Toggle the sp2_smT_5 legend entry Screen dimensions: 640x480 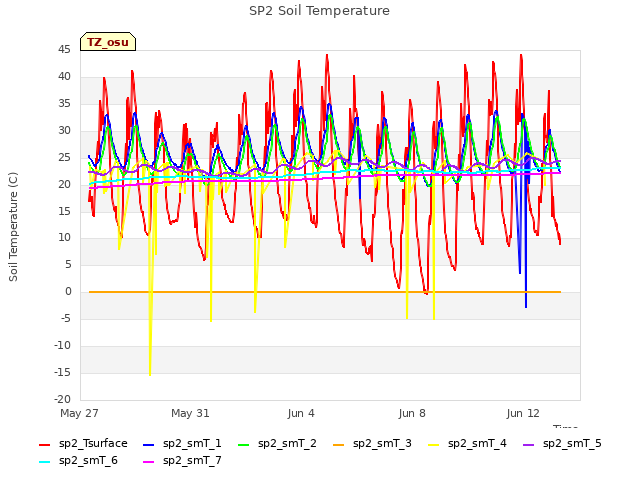pyautogui.click(x=562, y=444)
